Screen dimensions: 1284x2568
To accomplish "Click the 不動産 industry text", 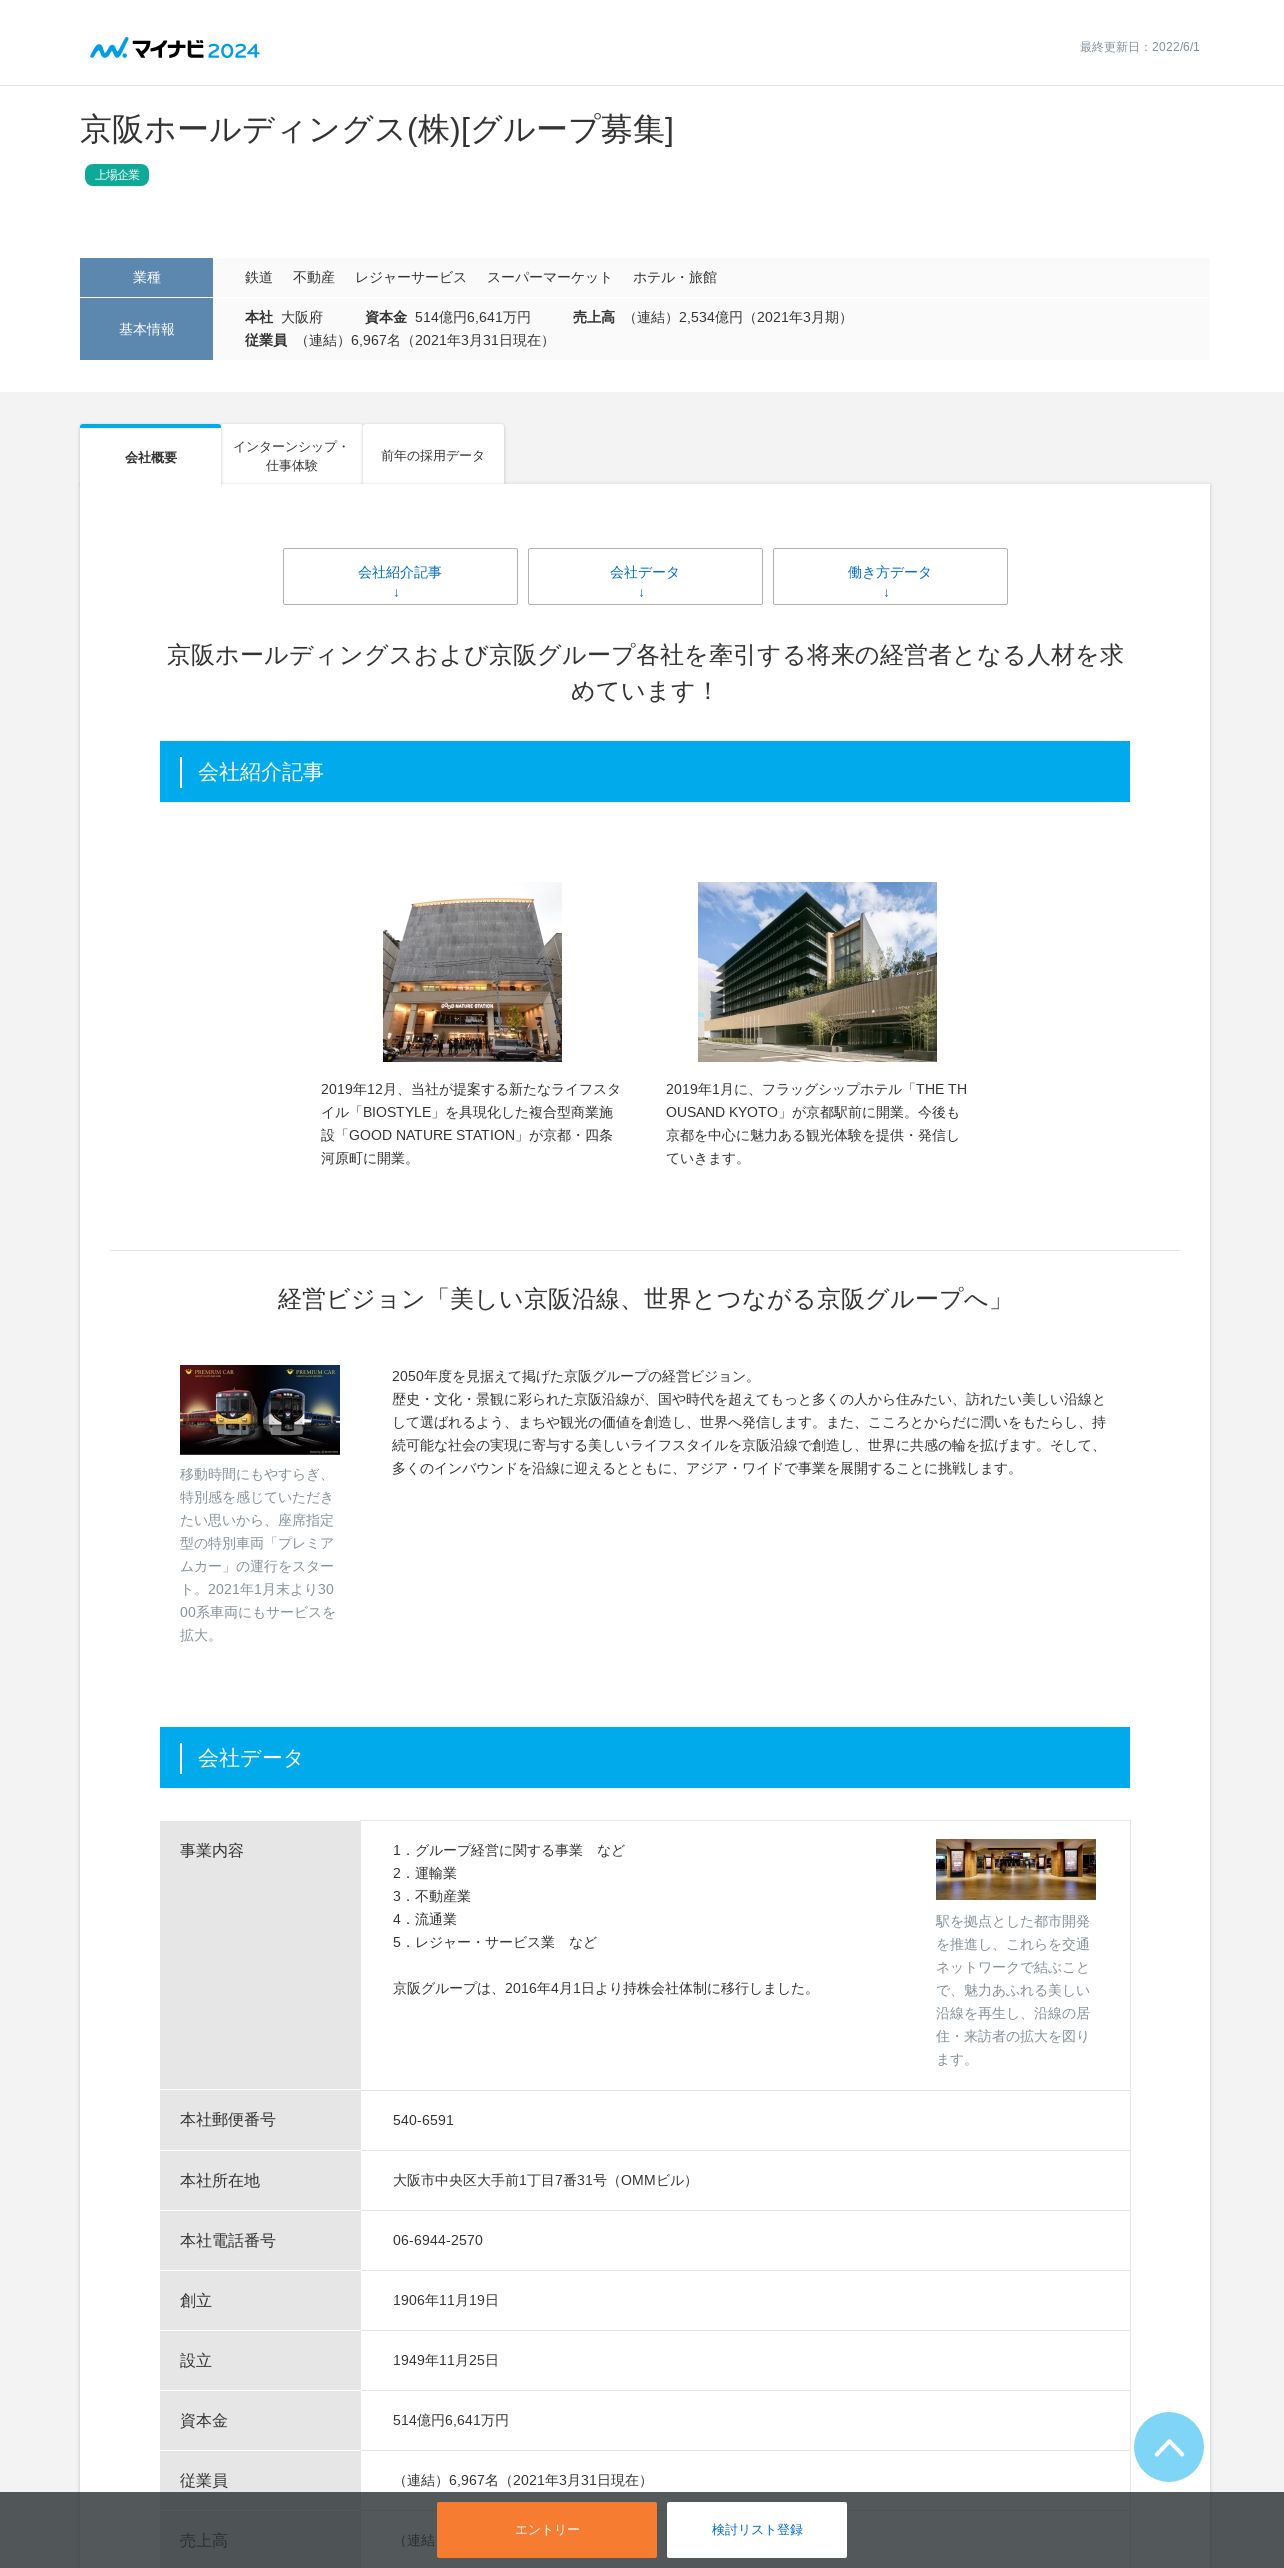I will 314,277.
